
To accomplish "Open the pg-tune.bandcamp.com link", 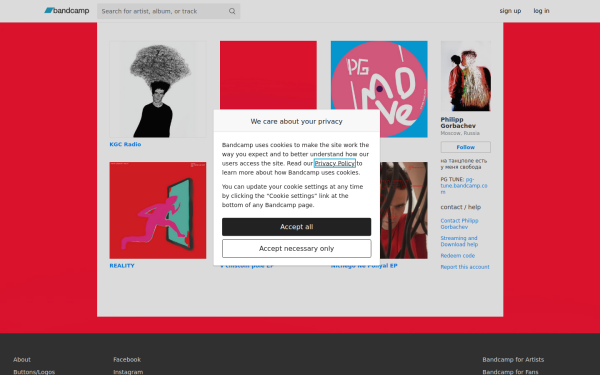I will click(x=464, y=186).
